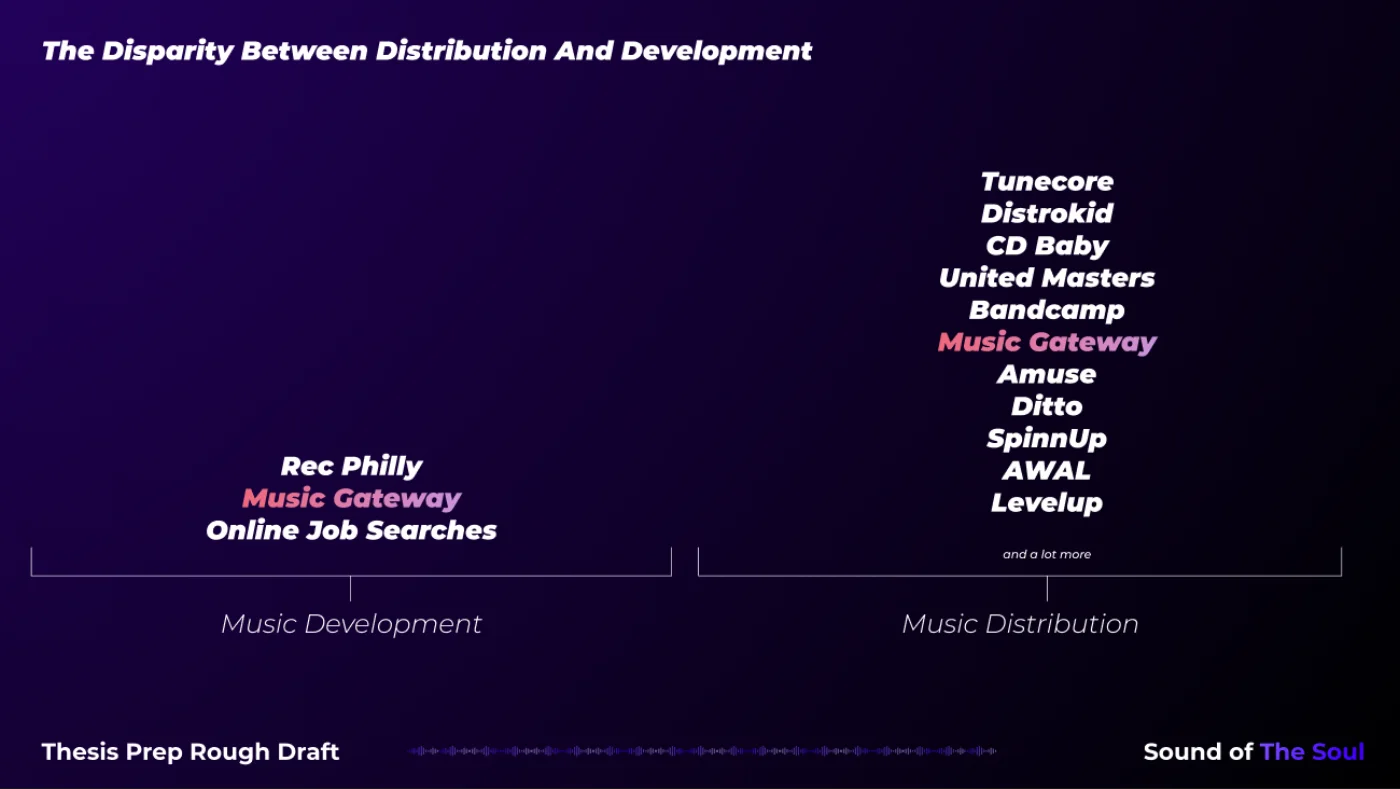Click the slide title about Distribution and Development
The height and width of the screenshot is (789, 1400).
click(427, 51)
